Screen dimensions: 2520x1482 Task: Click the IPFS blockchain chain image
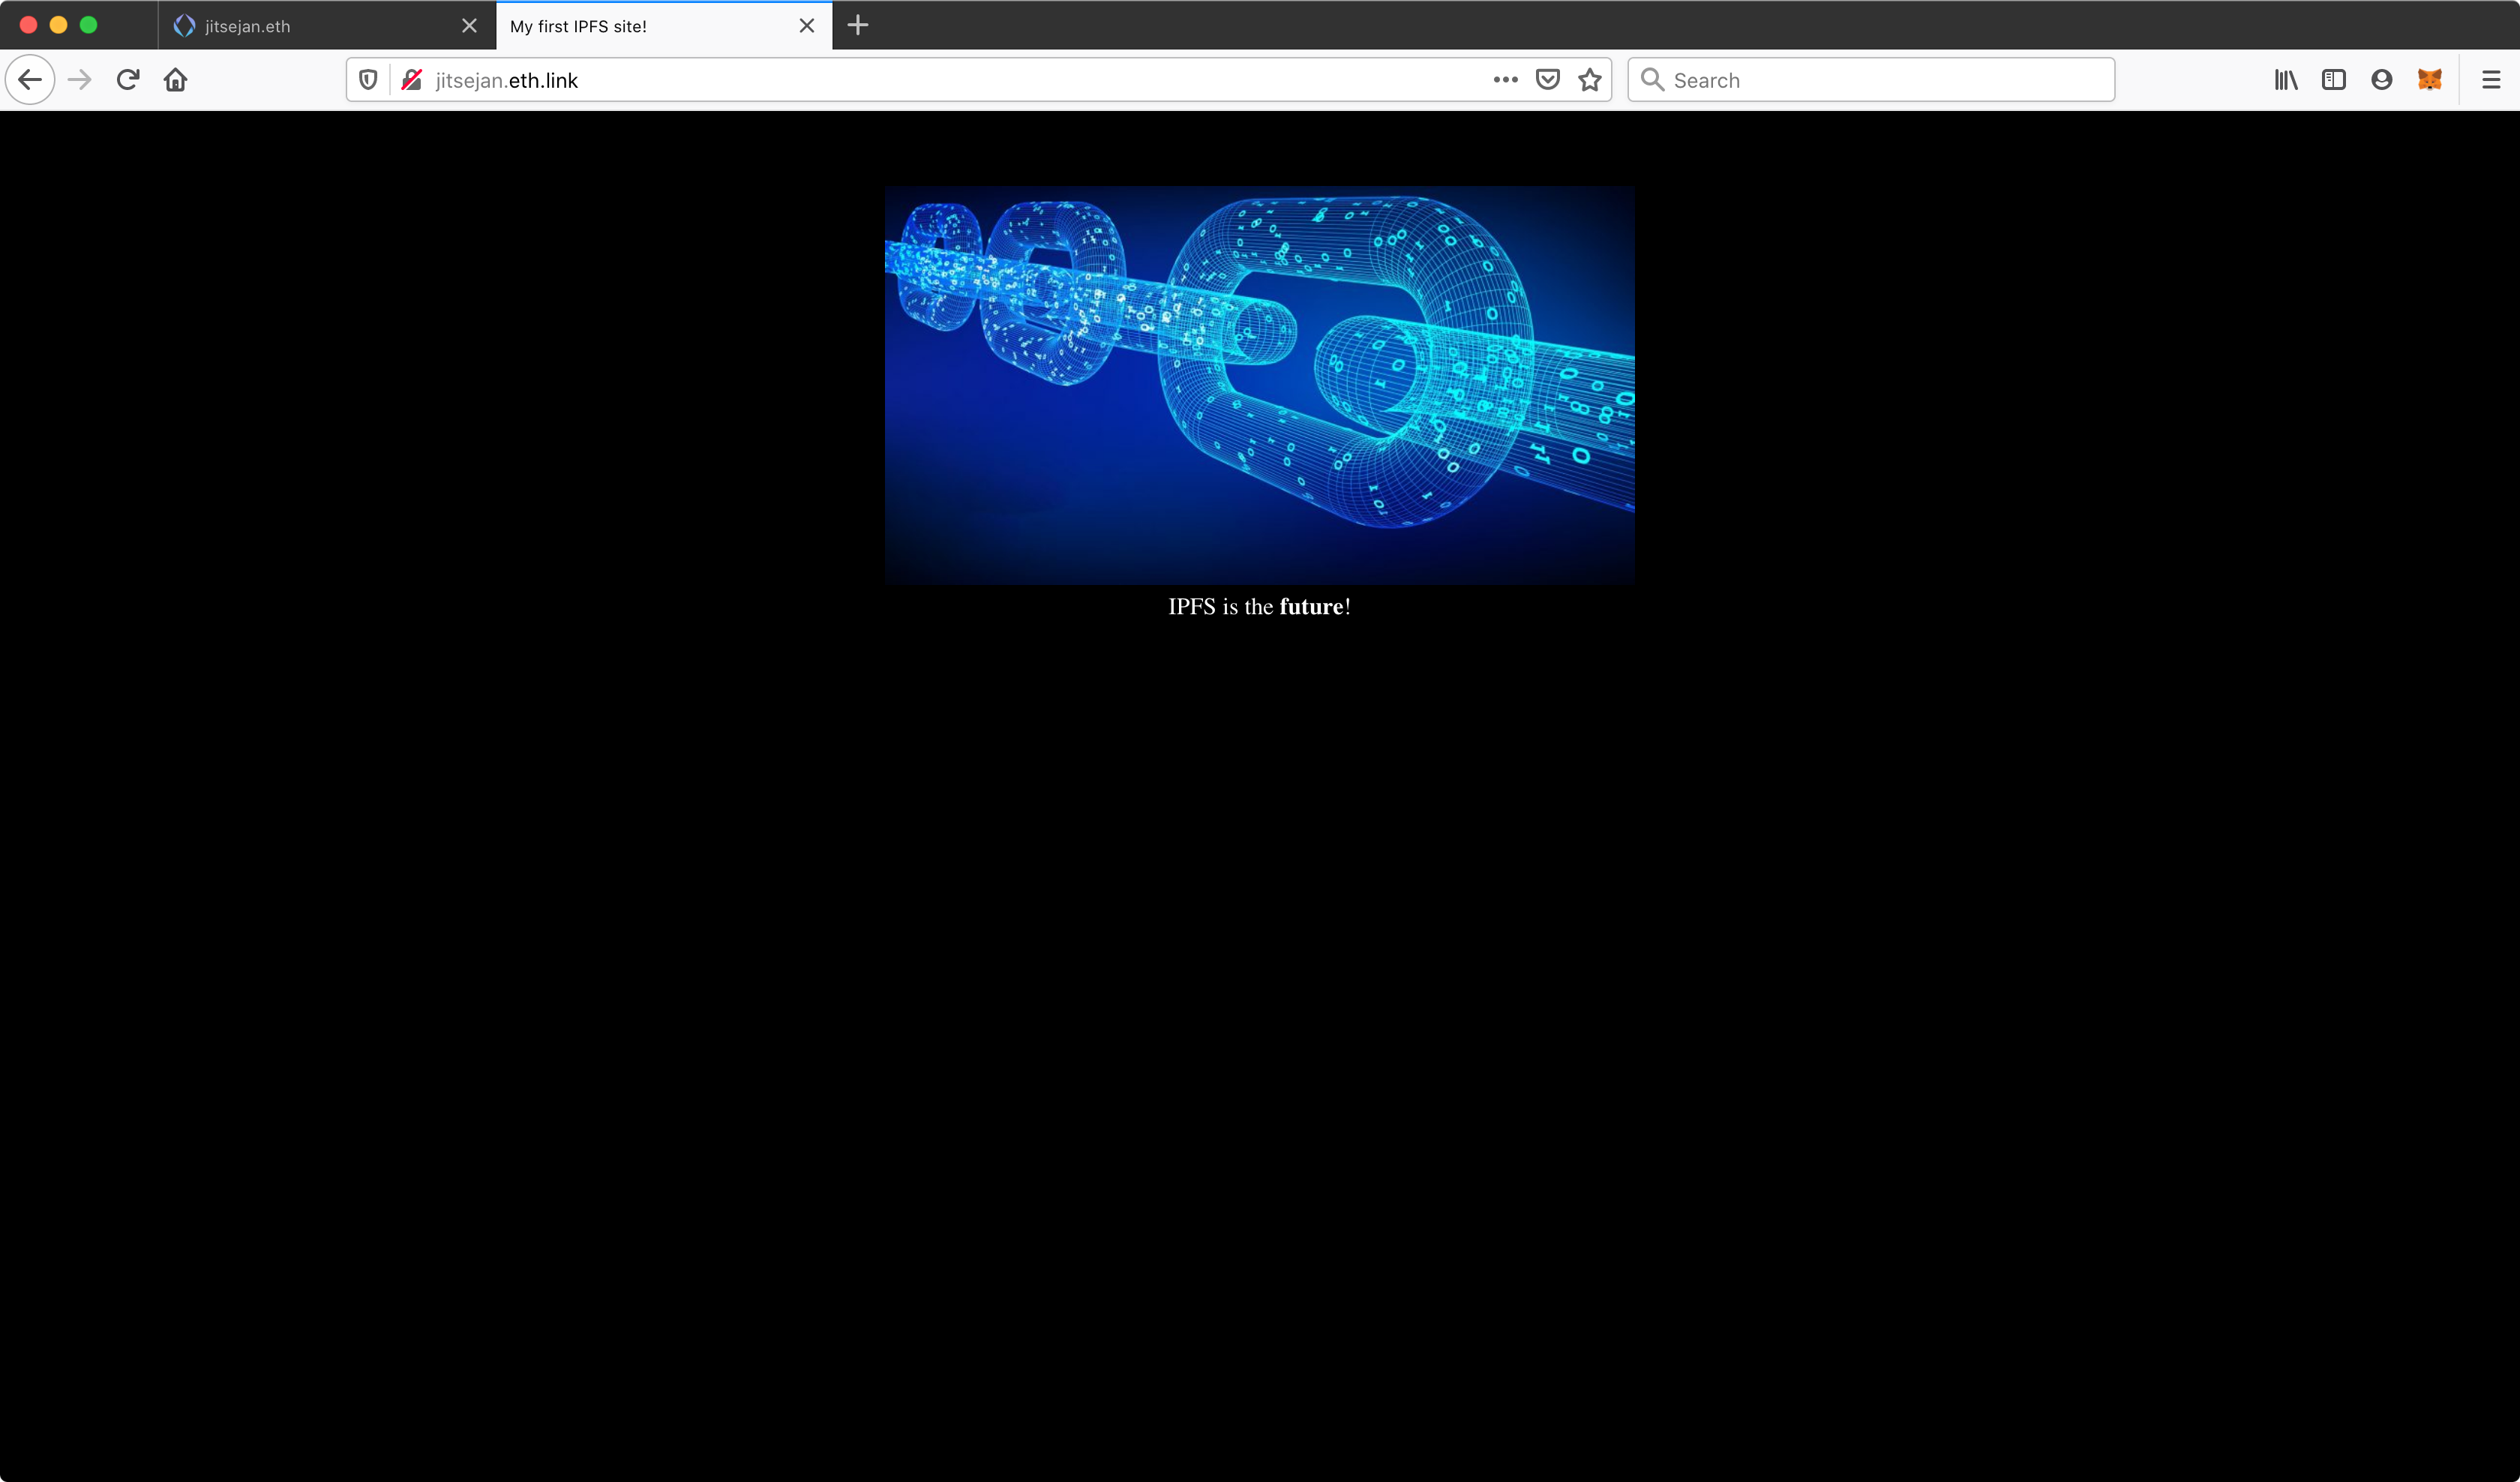coord(1259,385)
